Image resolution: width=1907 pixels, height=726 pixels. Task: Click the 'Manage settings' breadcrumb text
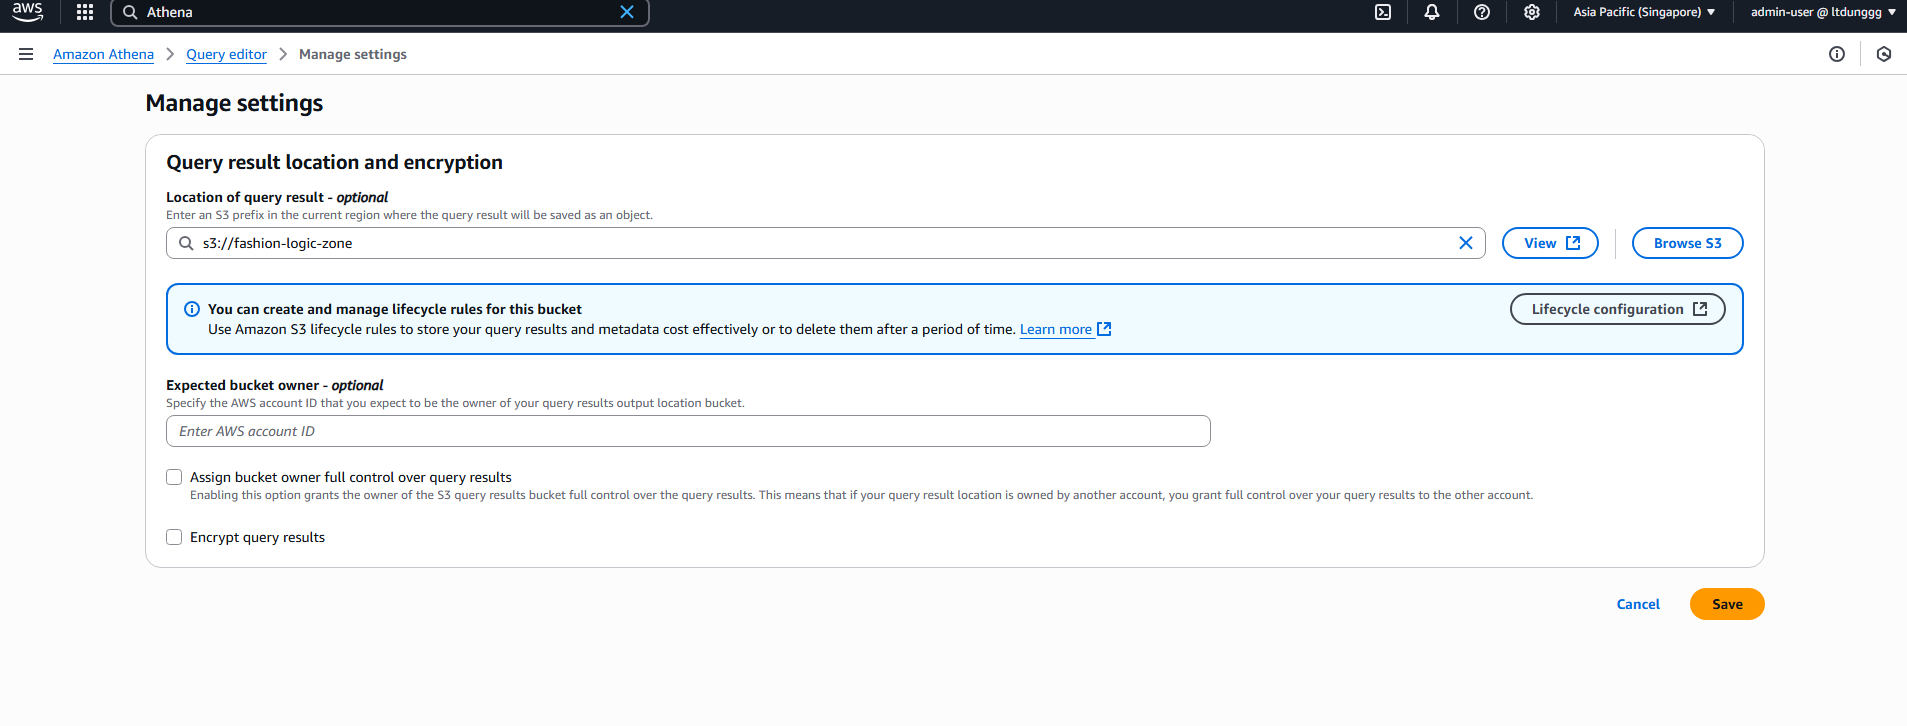[353, 54]
